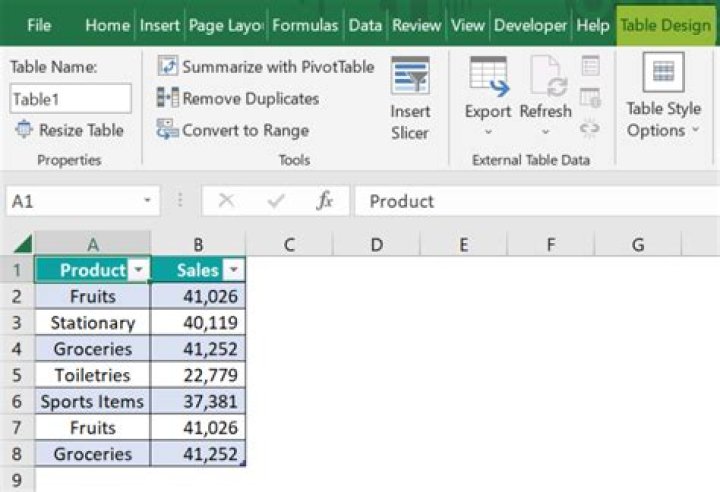The image size is (720, 492).
Task: Switch to the Home tab
Action: [x=107, y=25]
